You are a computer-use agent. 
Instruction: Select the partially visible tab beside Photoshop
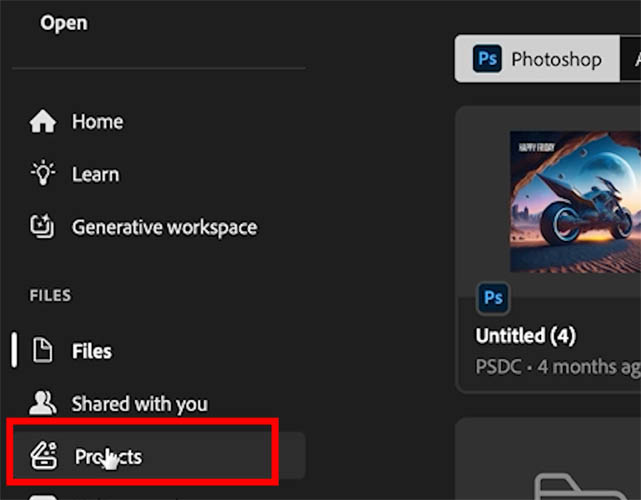631,59
